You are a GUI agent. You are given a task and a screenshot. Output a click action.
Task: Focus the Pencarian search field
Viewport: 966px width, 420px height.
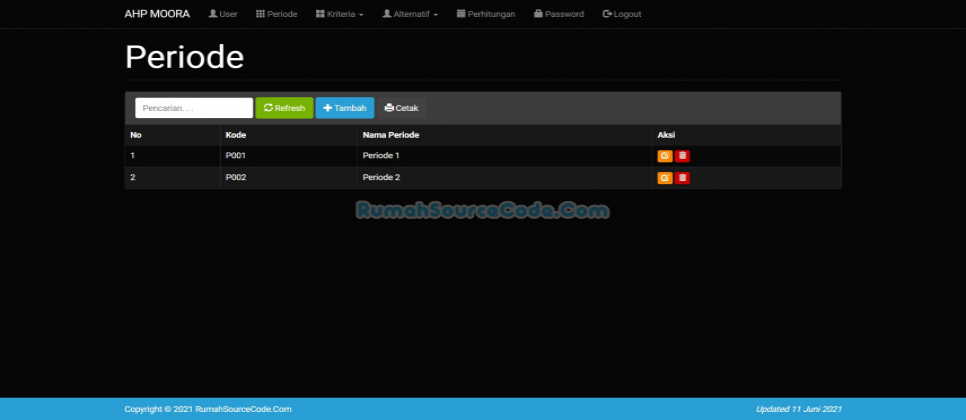(x=194, y=108)
